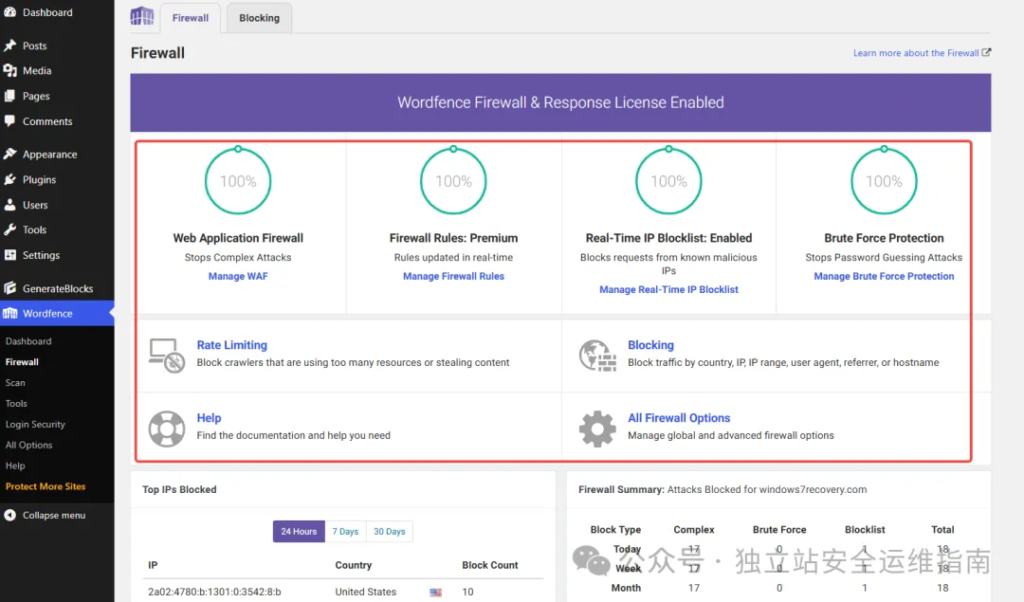Click the Brute Force Protection 100% circle
This screenshot has height=602, width=1024.
point(884,181)
